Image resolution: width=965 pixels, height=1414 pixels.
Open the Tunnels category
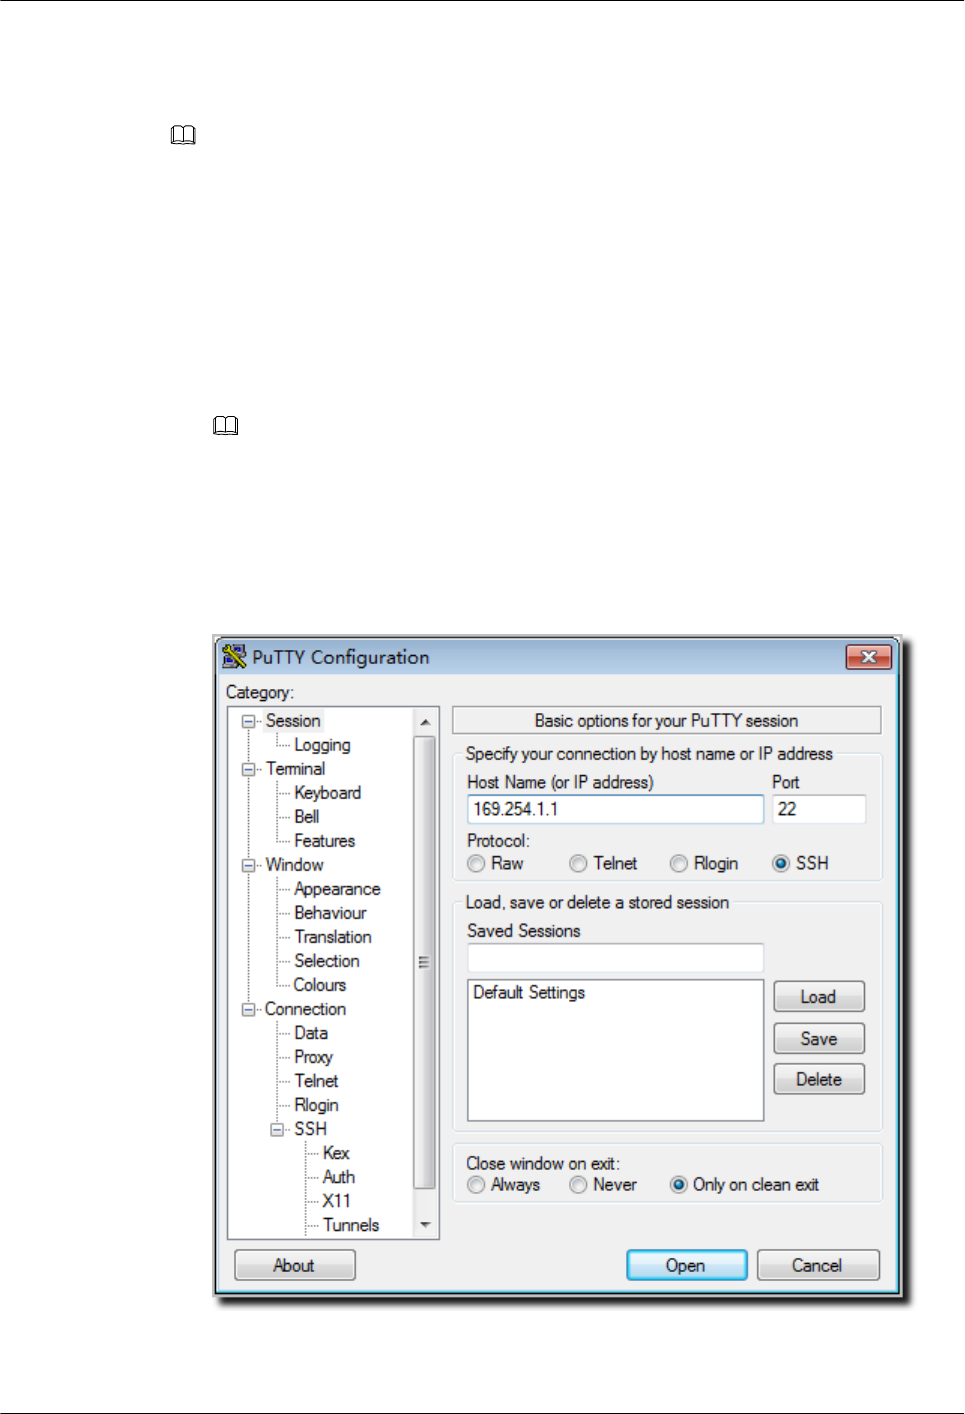[351, 1225]
